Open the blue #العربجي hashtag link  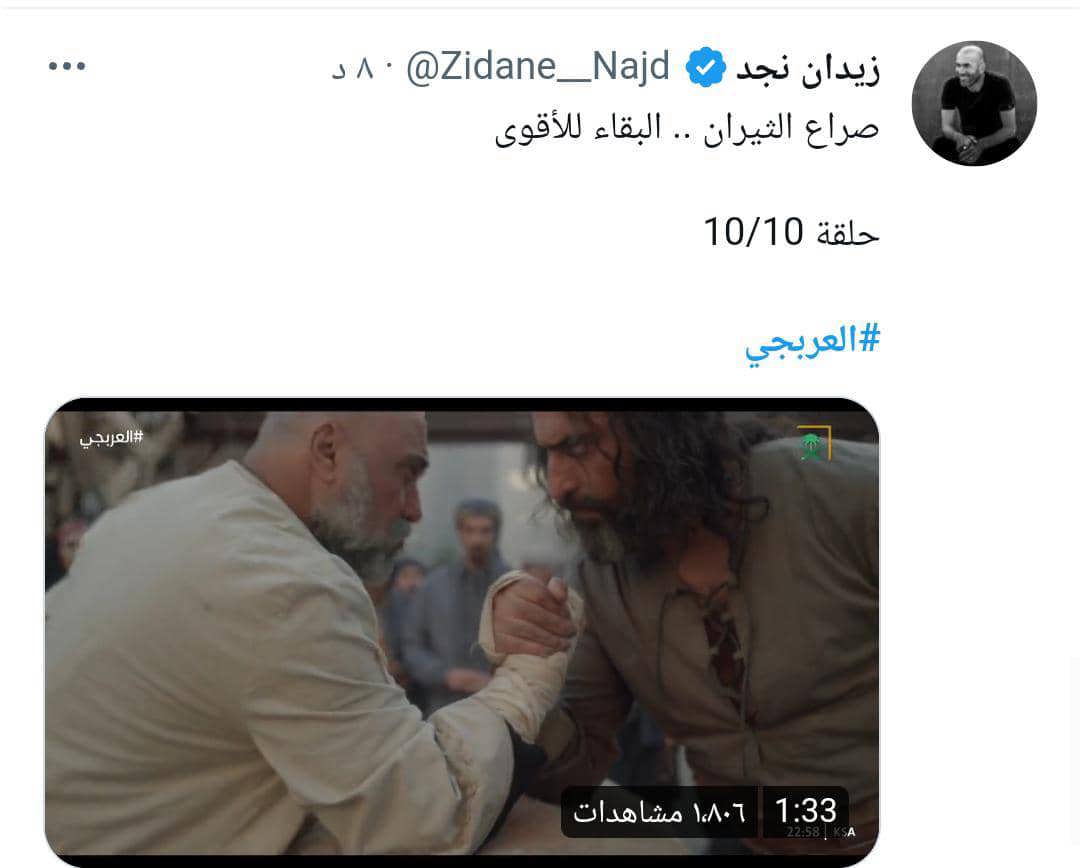[812, 342]
